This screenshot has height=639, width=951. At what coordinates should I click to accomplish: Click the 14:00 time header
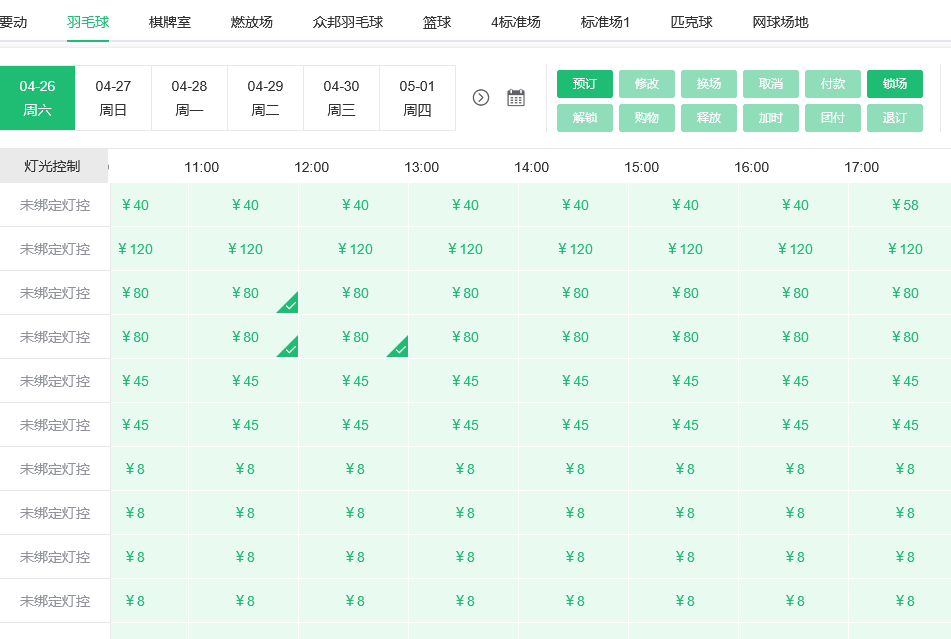[531, 167]
